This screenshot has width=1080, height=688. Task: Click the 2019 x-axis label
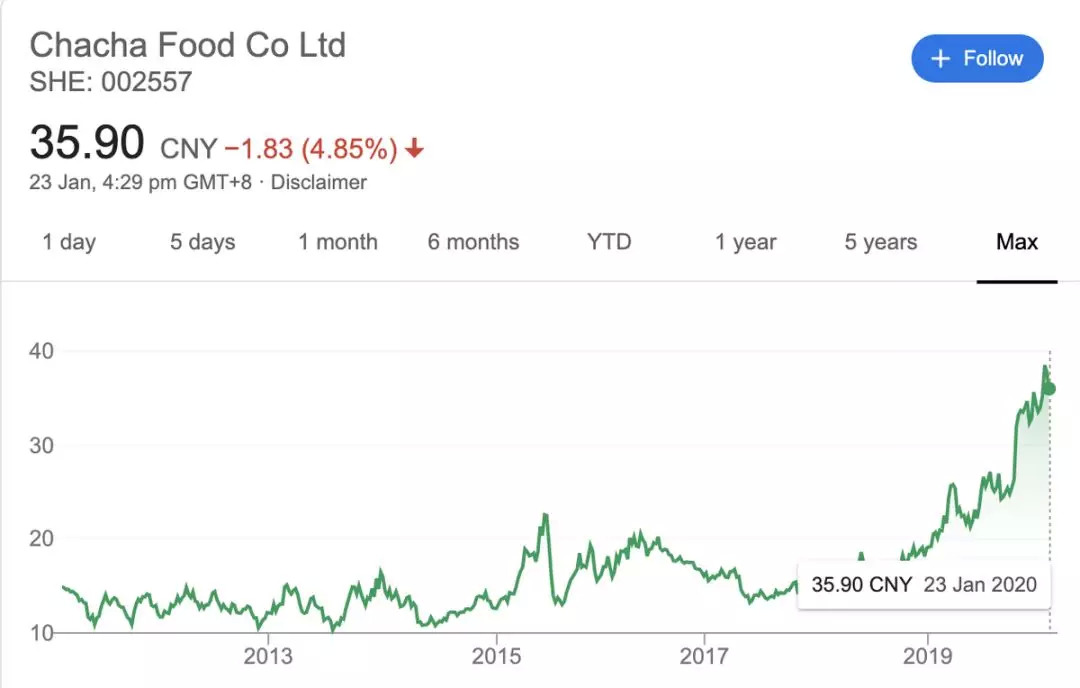928,656
